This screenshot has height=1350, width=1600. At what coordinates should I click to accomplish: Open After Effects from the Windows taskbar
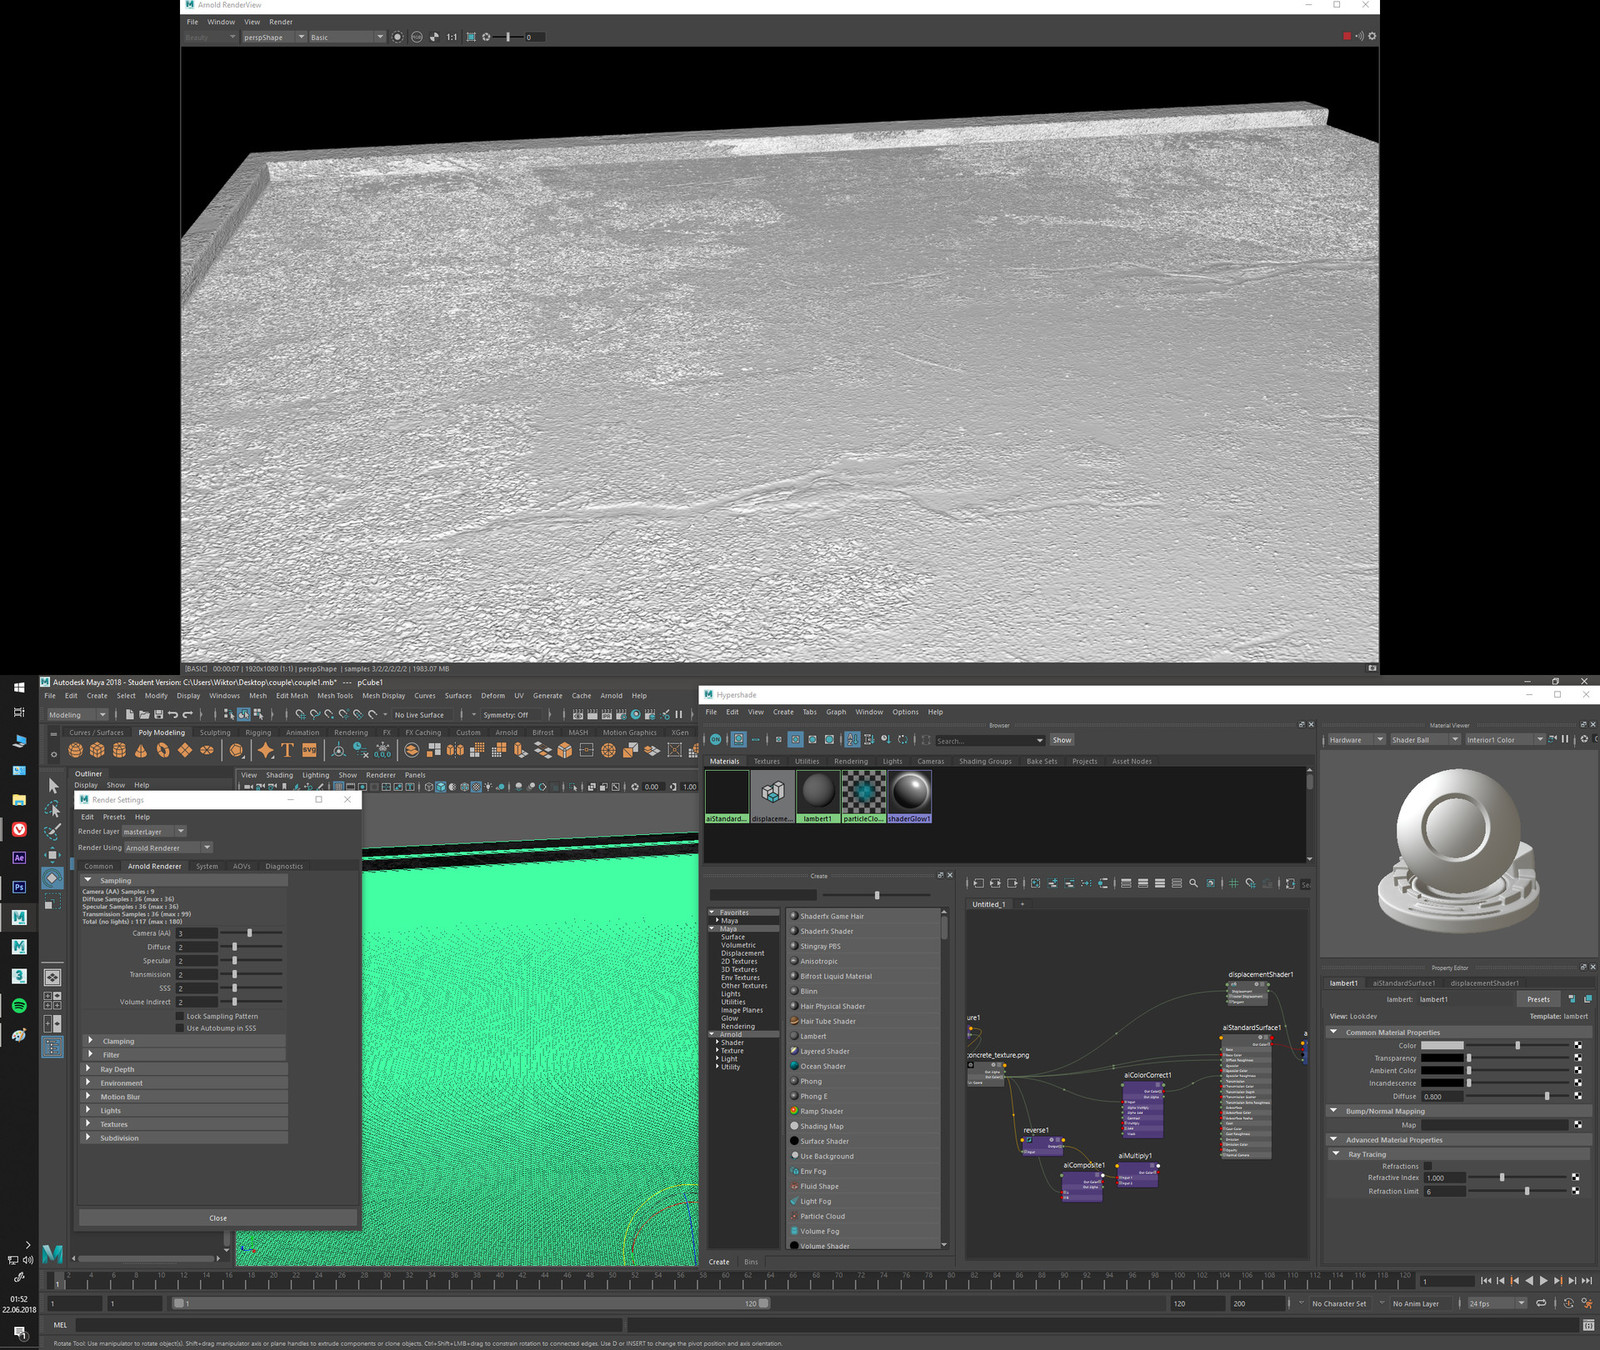tap(19, 858)
